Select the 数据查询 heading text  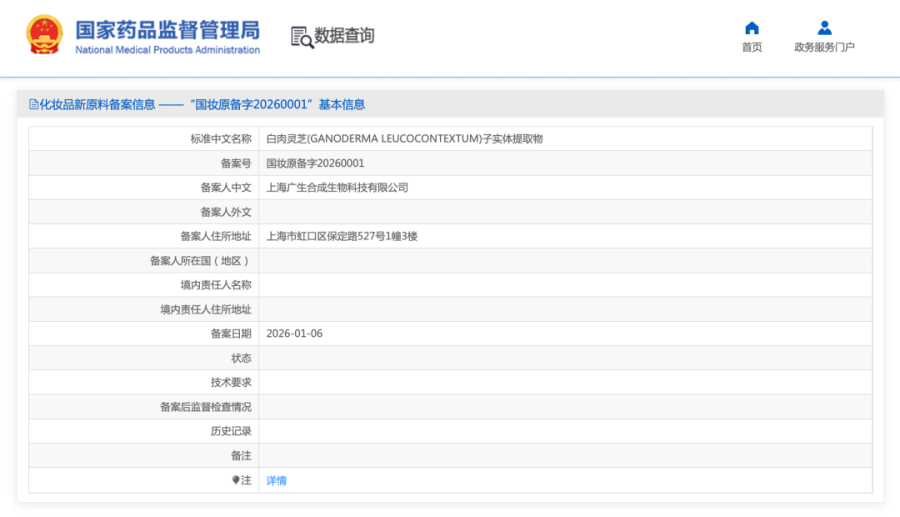pyautogui.click(x=344, y=35)
